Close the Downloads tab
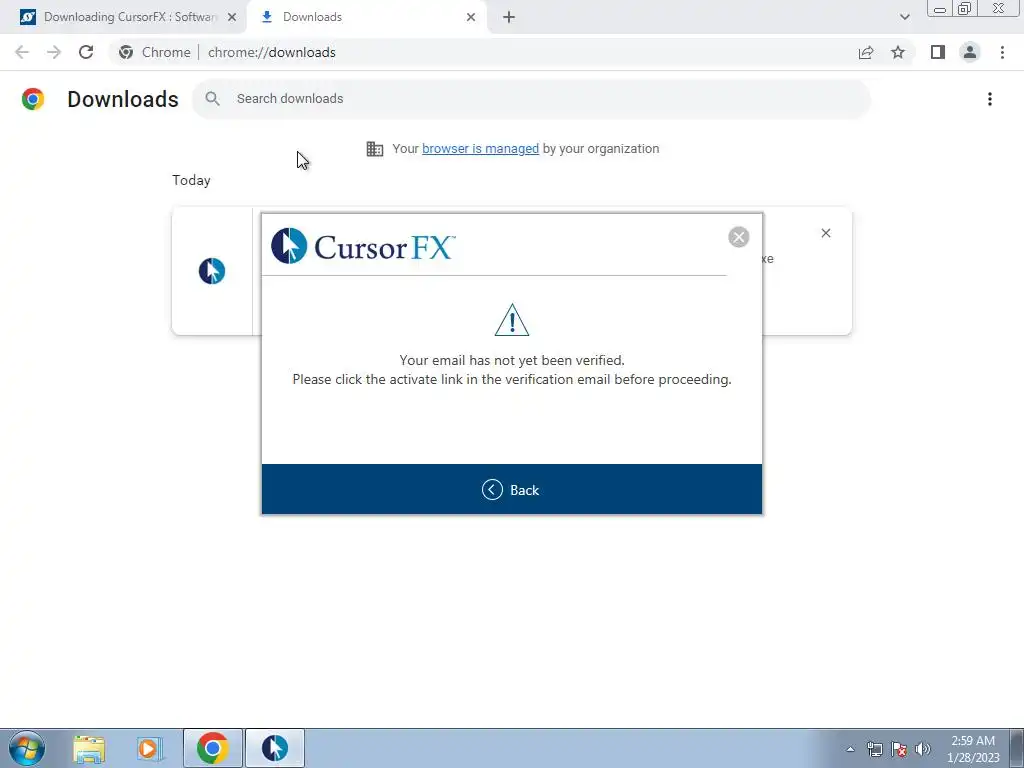Screen dimensions: 1024x768 tap(471, 17)
